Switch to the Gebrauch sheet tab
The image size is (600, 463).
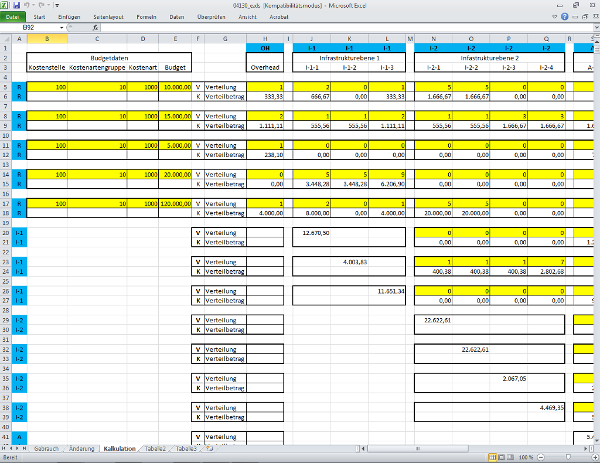(x=46, y=449)
